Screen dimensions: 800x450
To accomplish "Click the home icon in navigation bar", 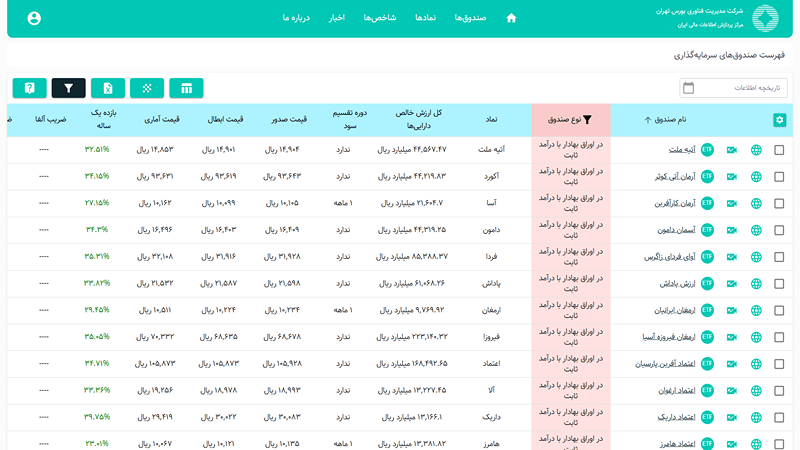I will [511, 18].
